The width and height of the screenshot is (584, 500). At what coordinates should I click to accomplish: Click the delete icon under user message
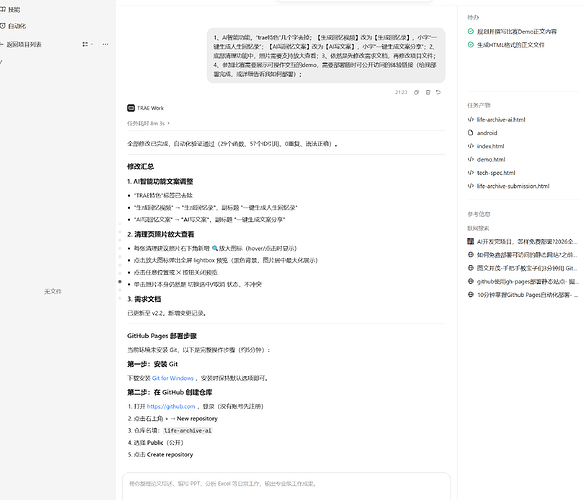point(428,92)
